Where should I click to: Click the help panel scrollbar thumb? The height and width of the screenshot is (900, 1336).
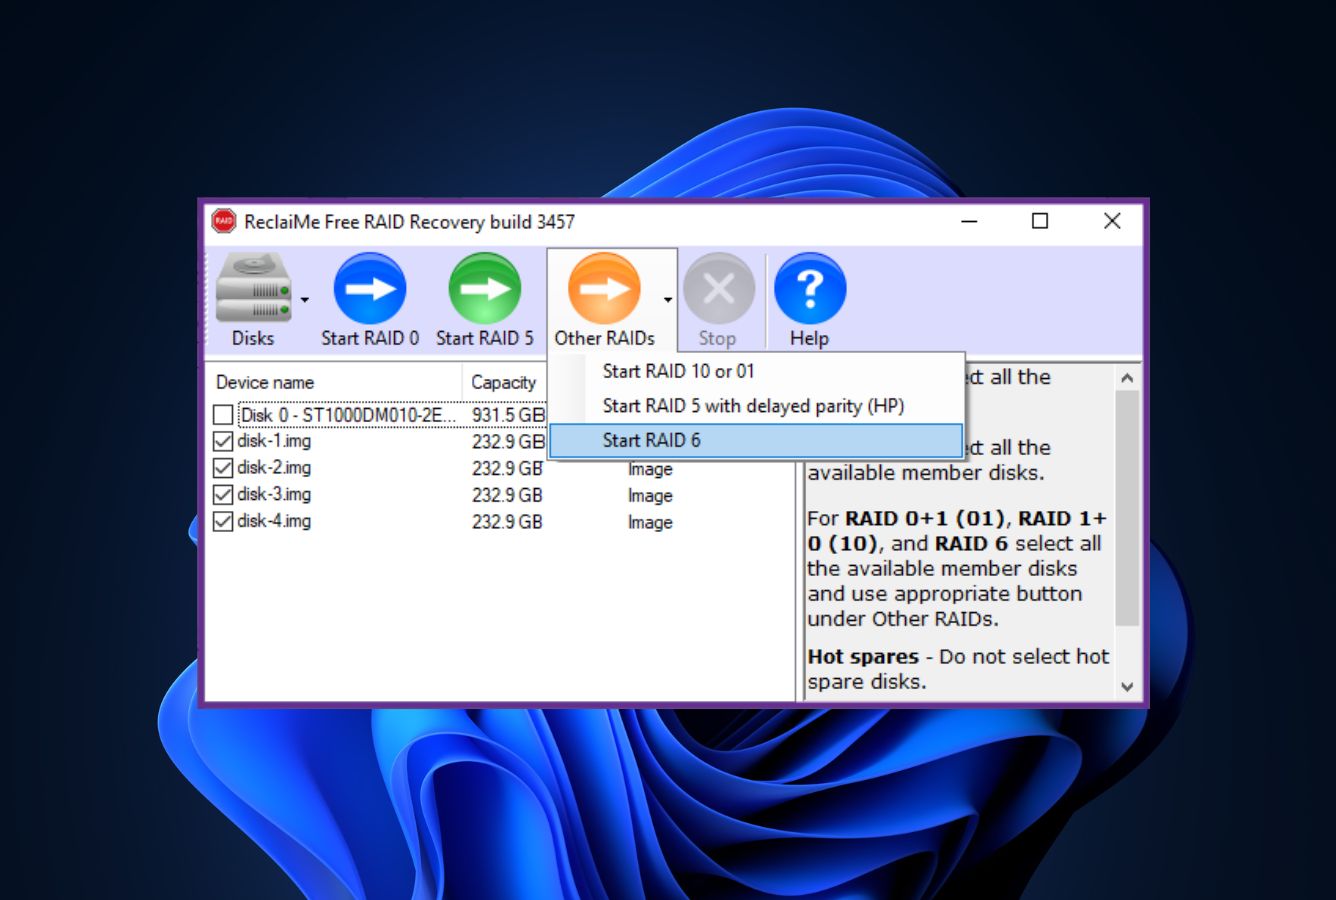tap(1127, 508)
